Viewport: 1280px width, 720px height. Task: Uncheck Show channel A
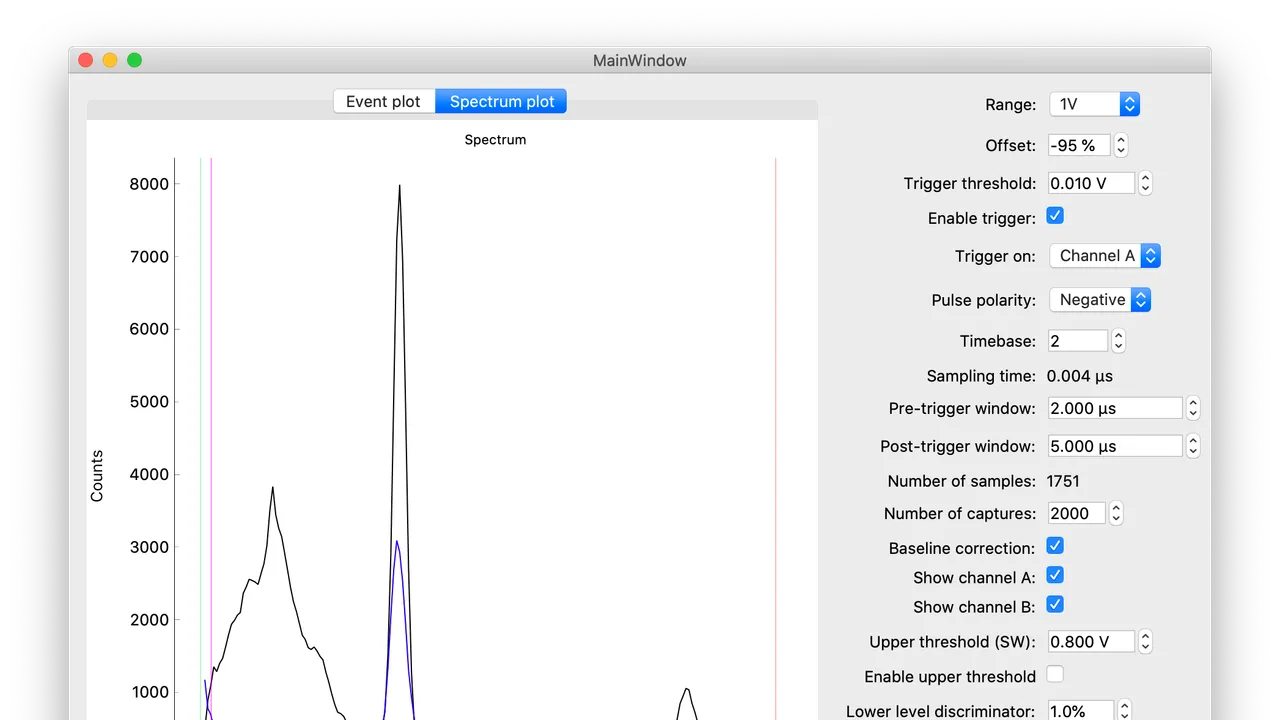[1055, 575]
